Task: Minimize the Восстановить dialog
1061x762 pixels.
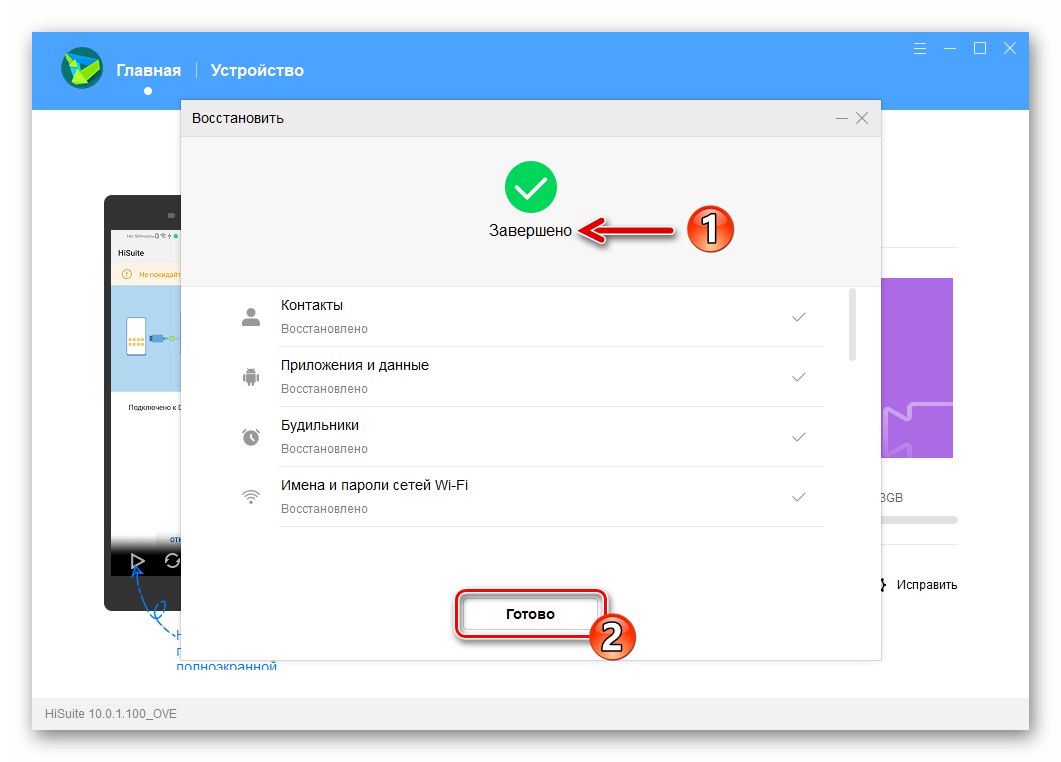Action: 842,118
